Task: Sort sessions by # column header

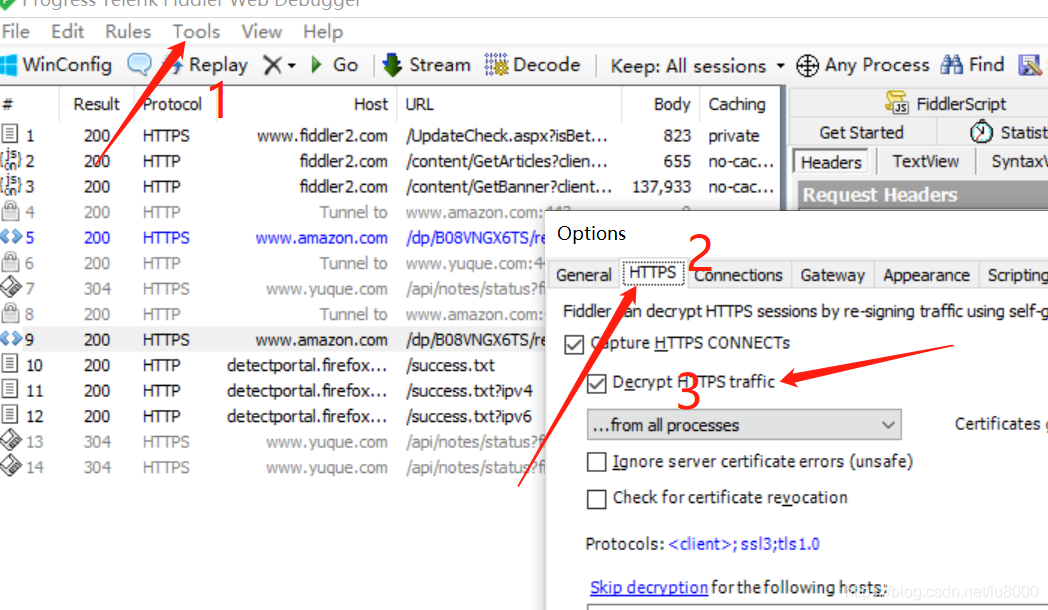Action: click(x=7, y=104)
